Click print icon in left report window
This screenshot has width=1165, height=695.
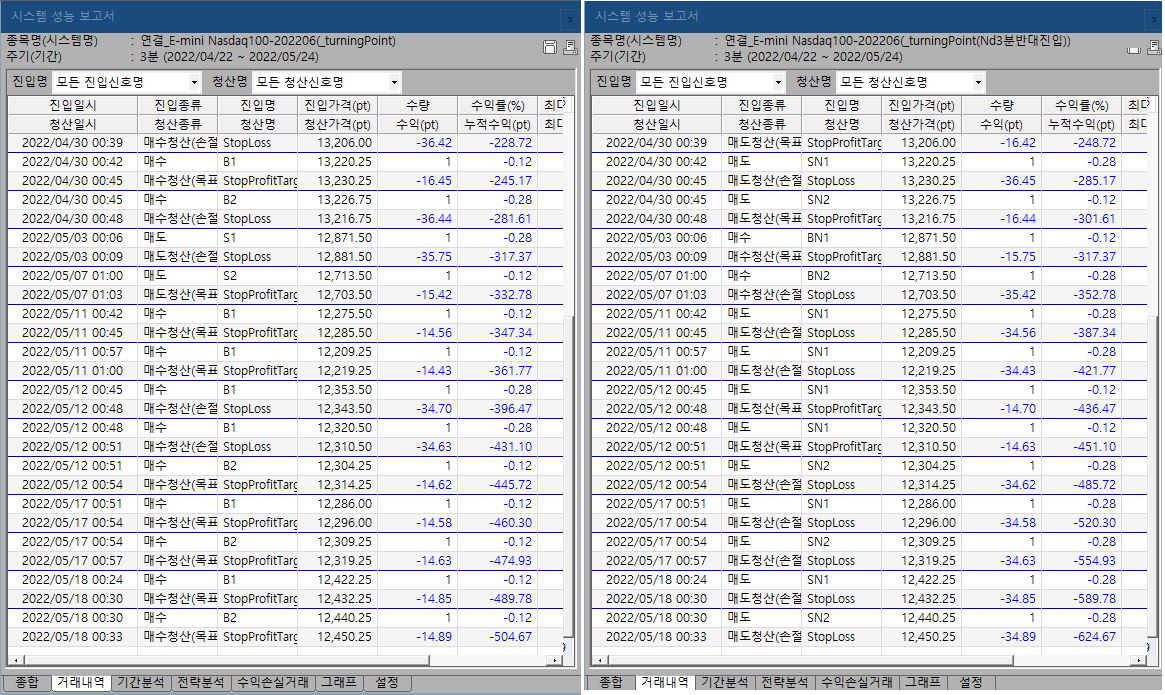click(x=570, y=47)
